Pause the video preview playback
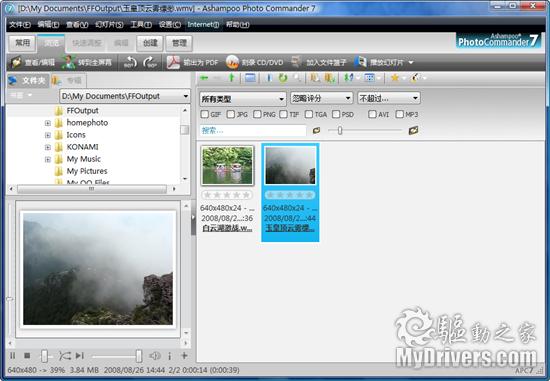The height and width of the screenshot is (381, 550). (x=13, y=356)
